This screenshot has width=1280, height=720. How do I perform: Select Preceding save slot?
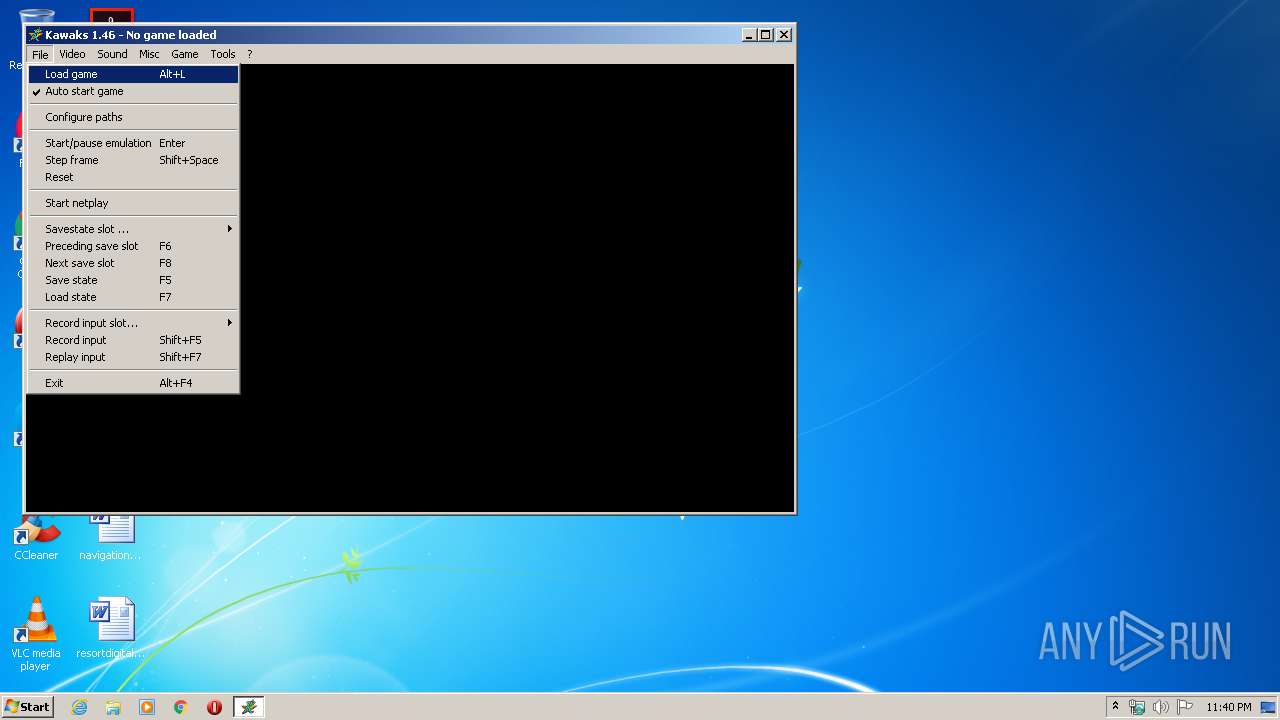(133, 246)
